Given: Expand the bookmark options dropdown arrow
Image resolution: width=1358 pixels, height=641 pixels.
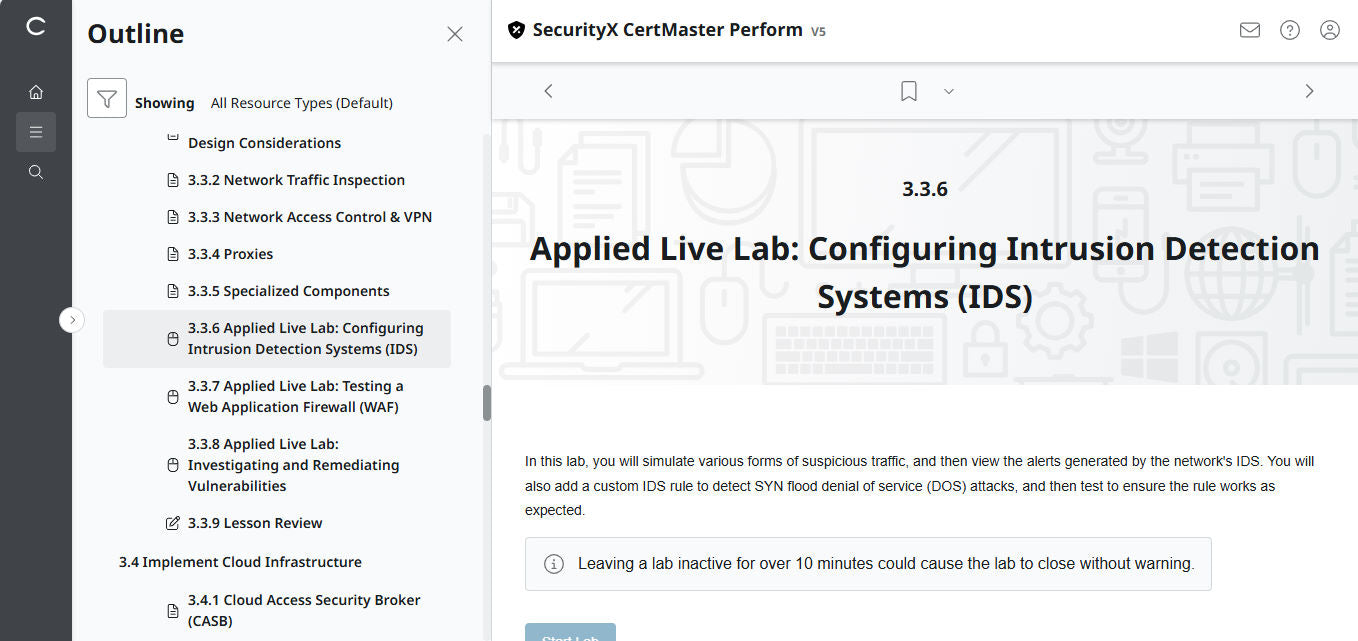Looking at the screenshot, I should click(x=949, y=91).
